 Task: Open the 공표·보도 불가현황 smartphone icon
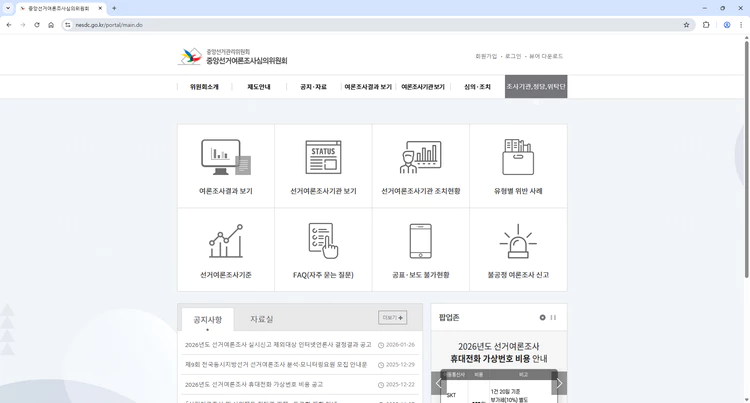coord(420,241)
